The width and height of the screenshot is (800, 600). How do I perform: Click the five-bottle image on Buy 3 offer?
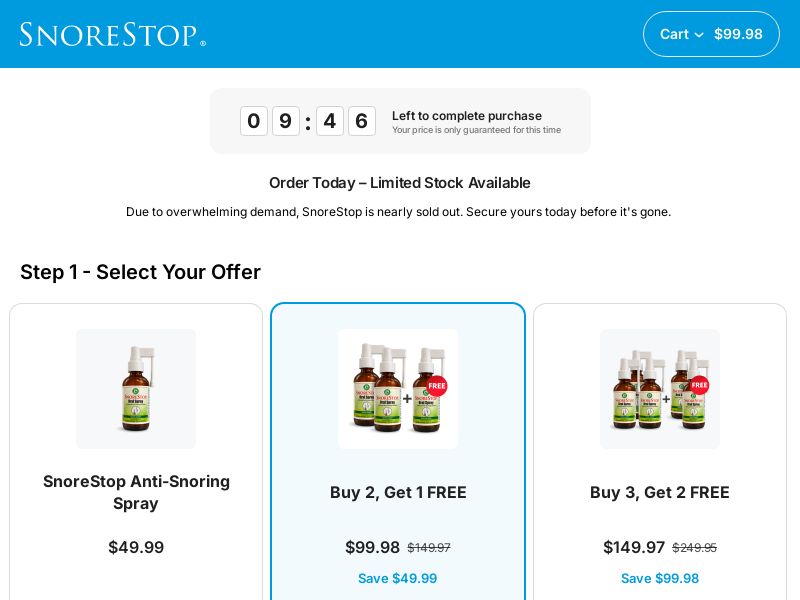click(660, 389)
